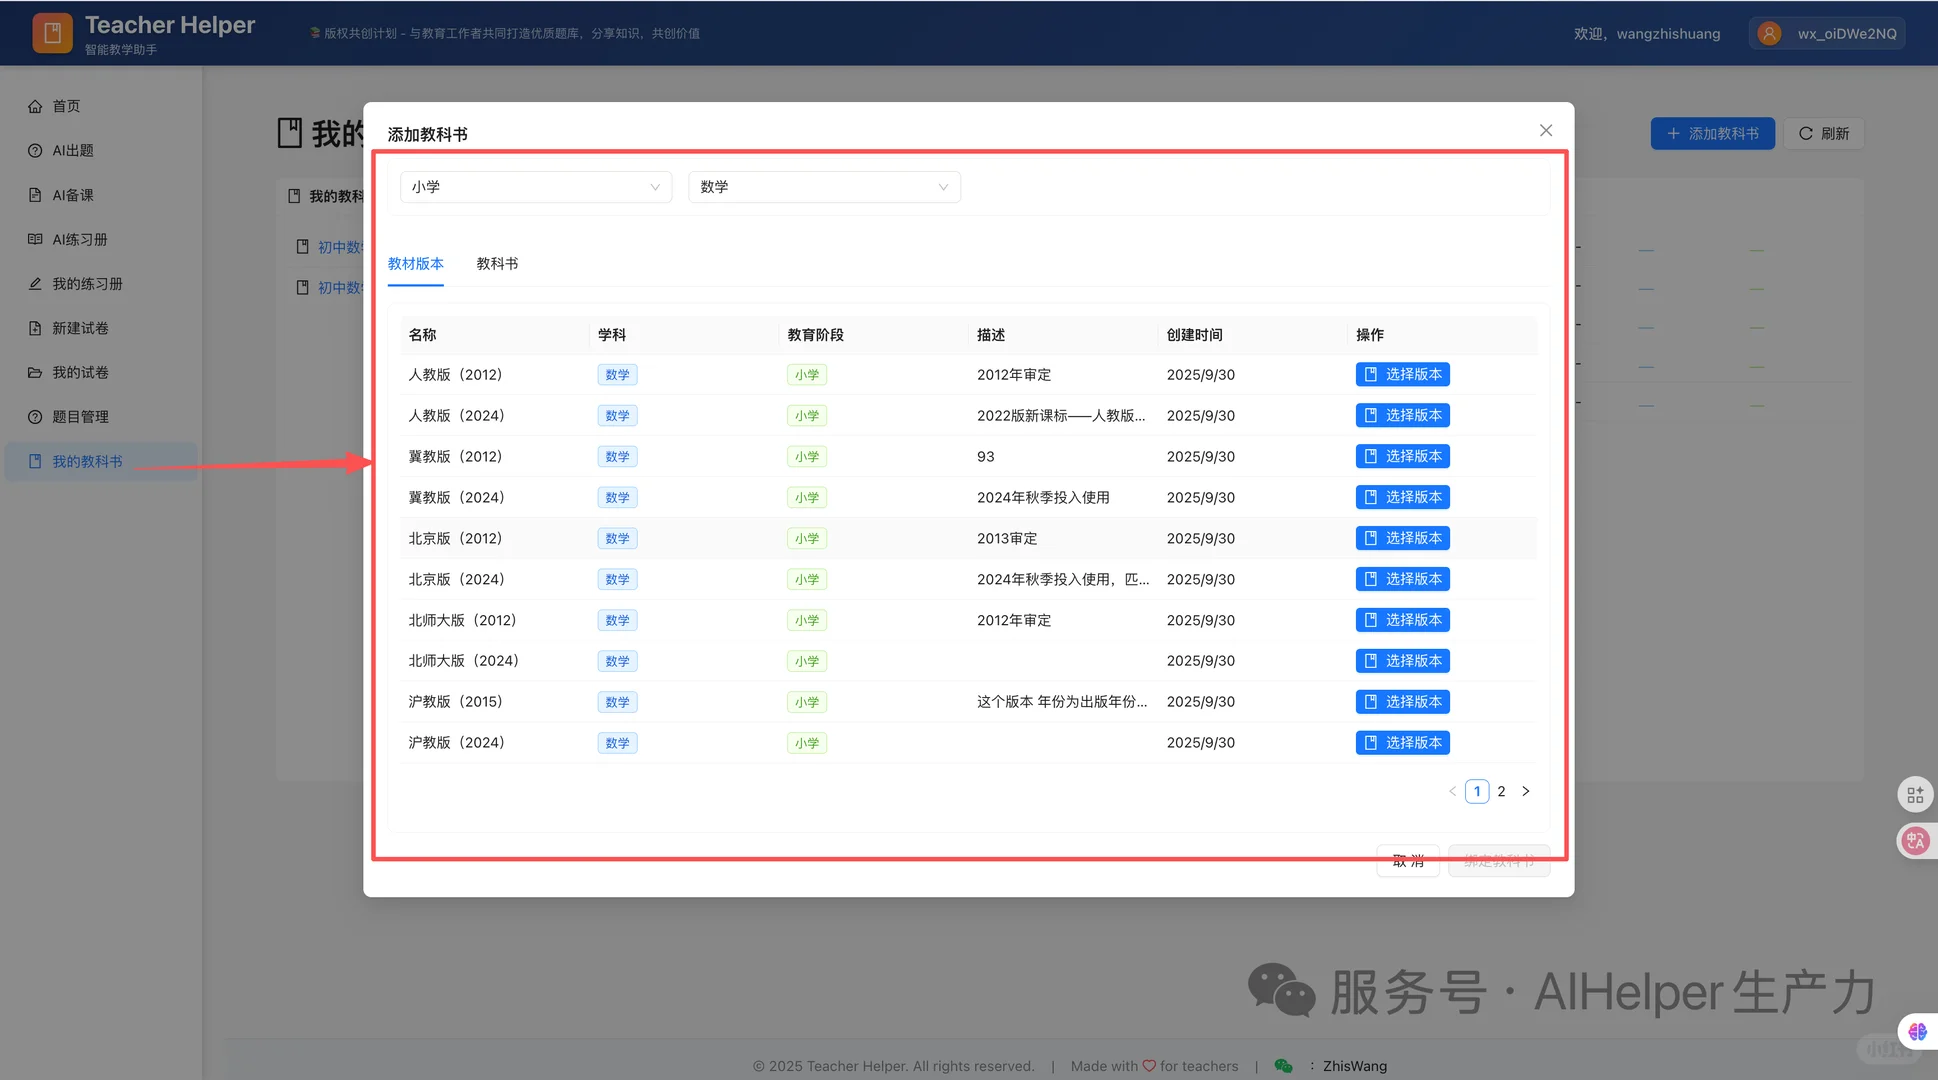1938x1080 pixels.
Task: Go to page 2 of the textbook list
Action: point(1501,791)
